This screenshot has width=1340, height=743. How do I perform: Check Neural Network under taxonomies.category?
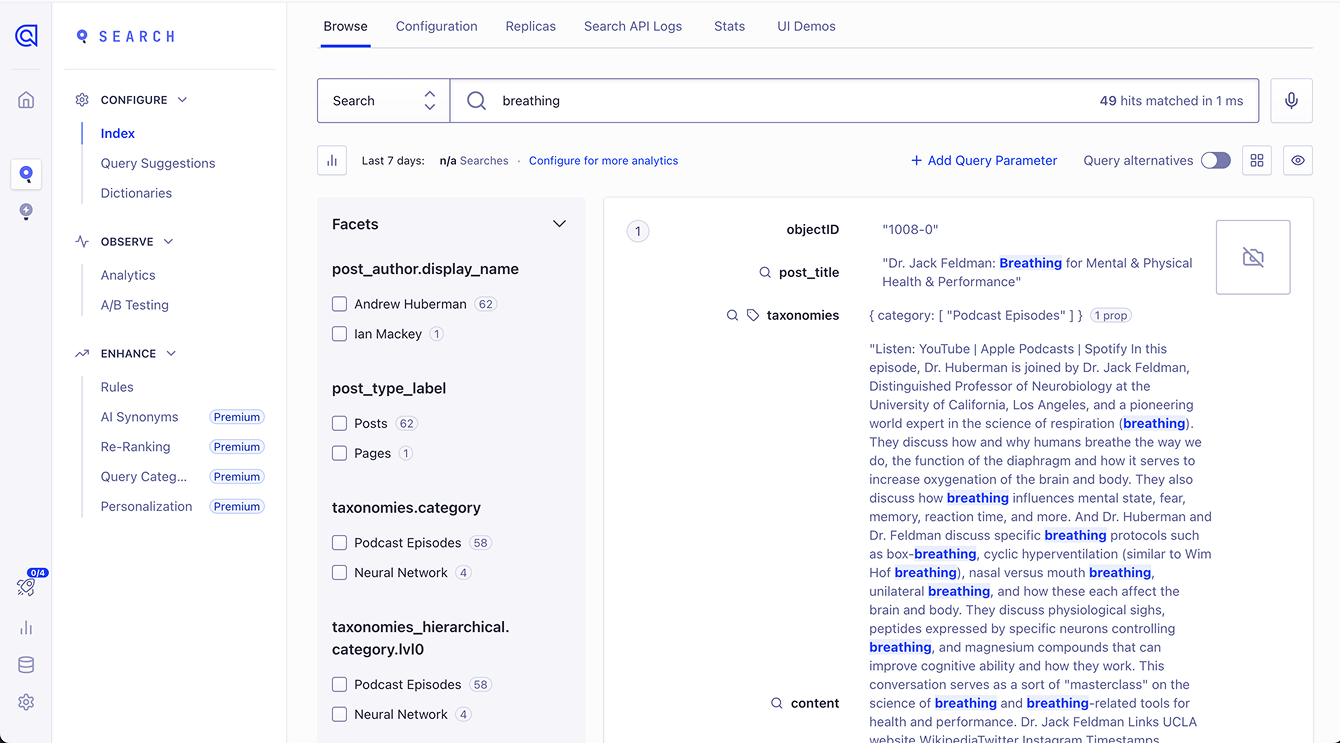click(340, 573)
